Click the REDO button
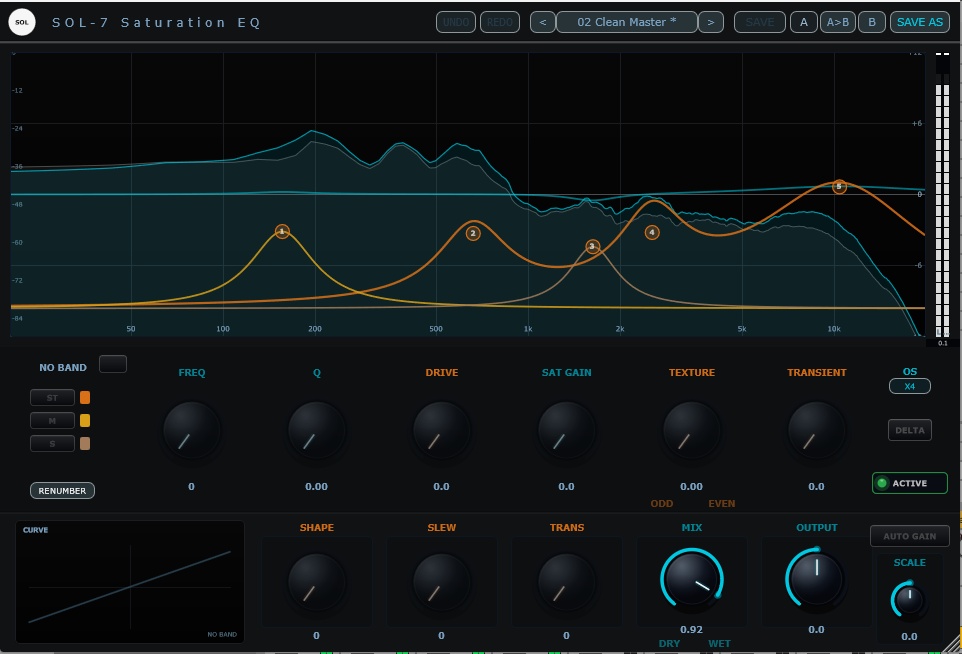 (x=500, y=22)
